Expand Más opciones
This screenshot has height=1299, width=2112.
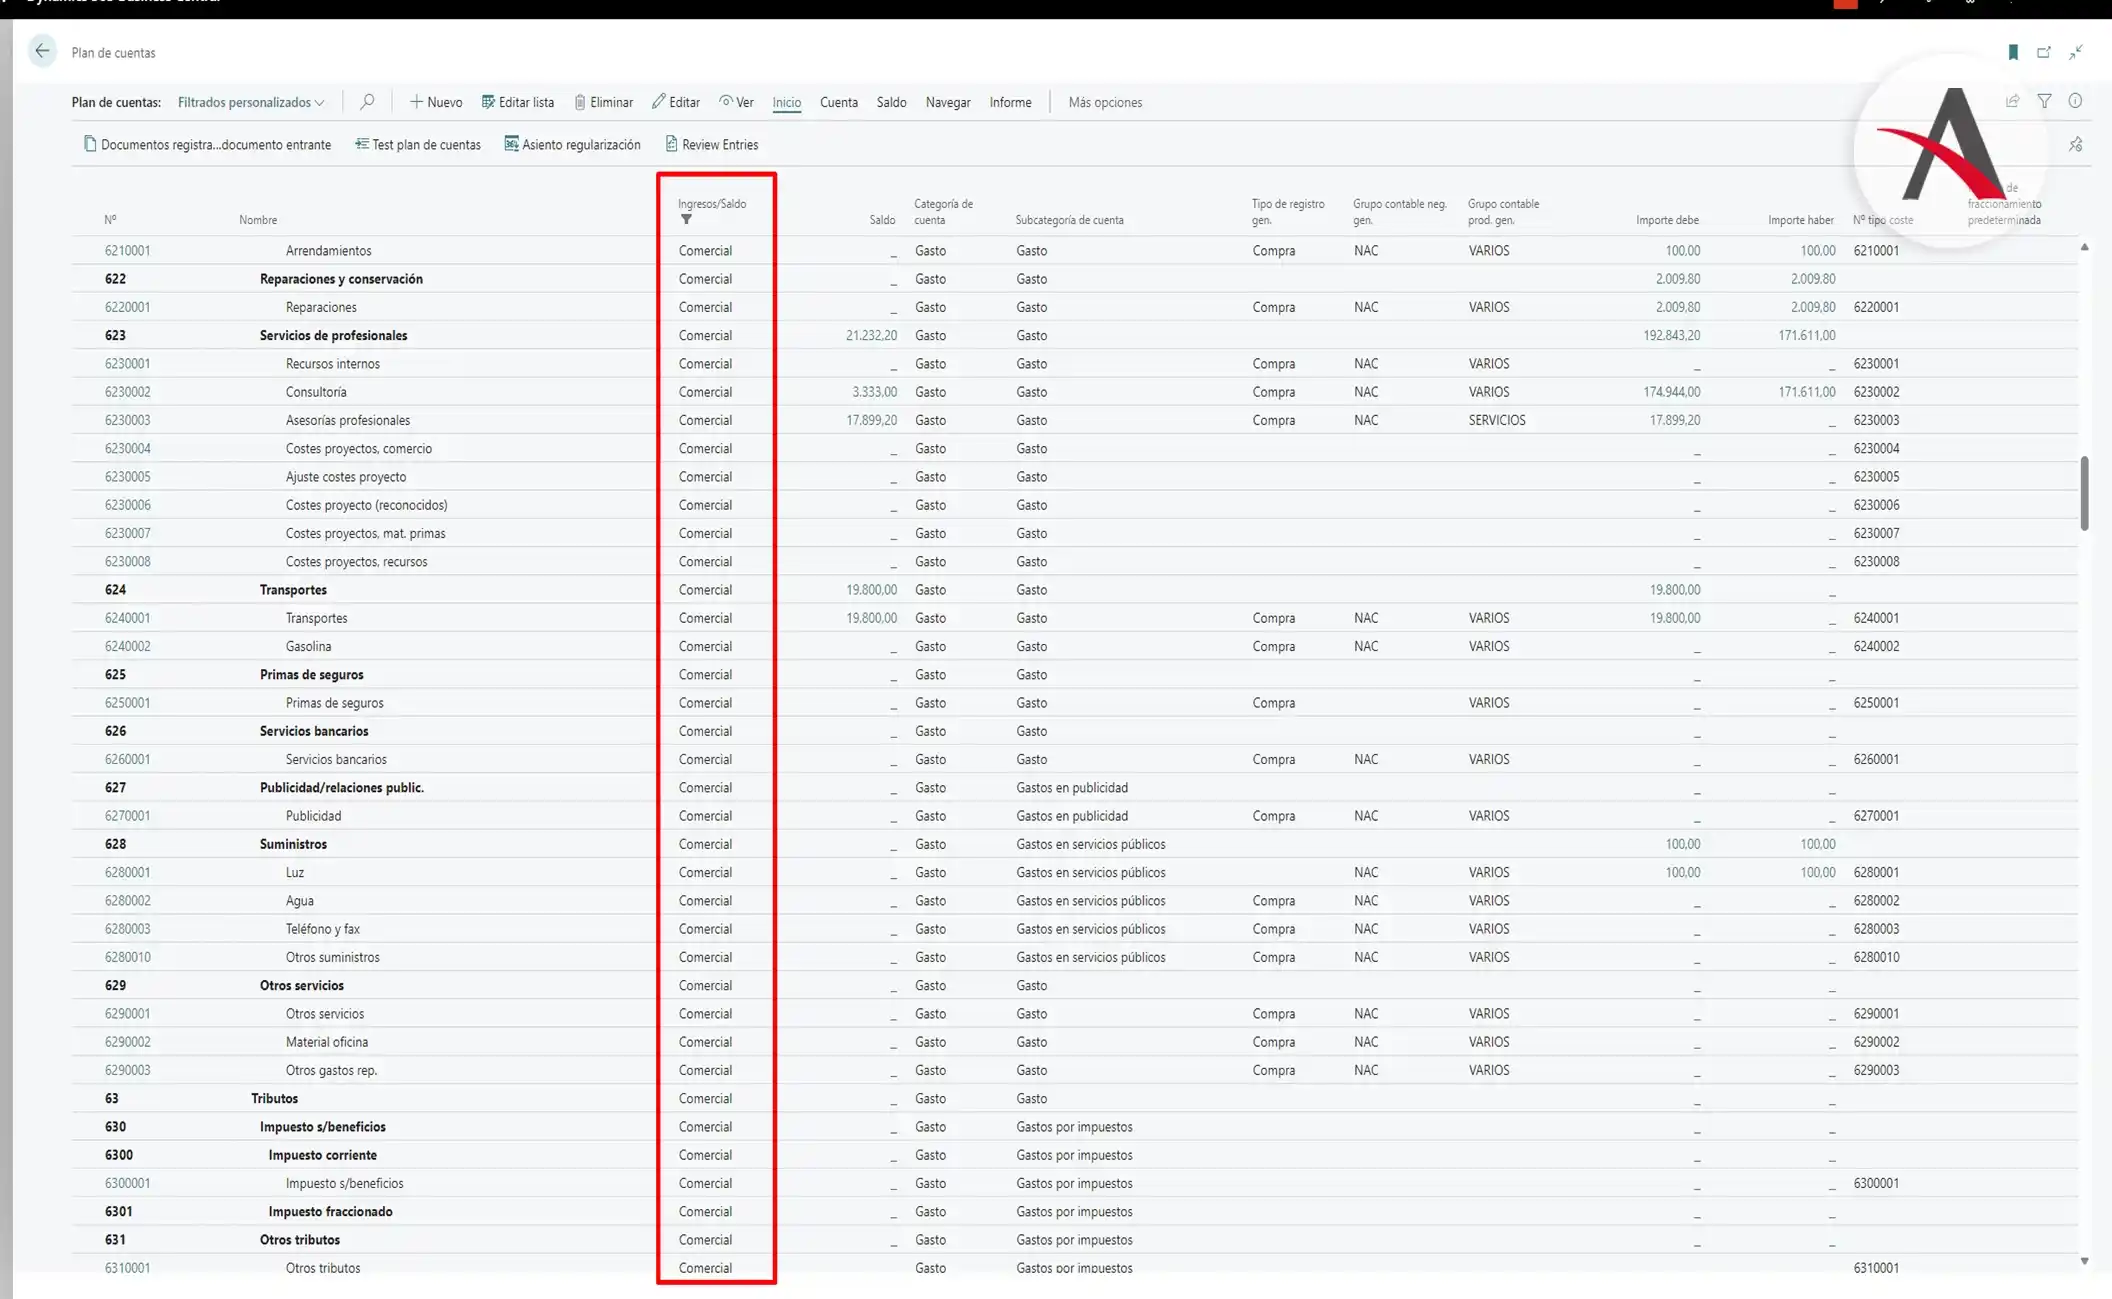[x=1104, y=102]
